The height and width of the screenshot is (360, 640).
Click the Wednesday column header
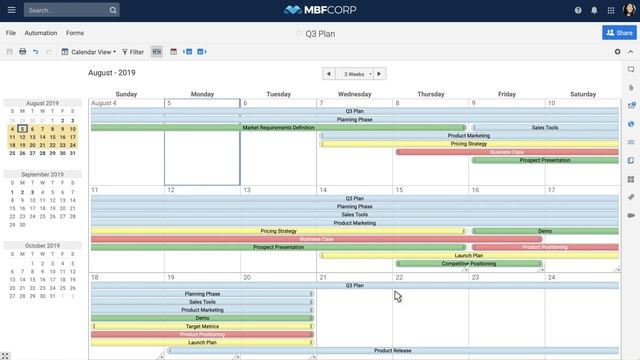click(354, 94)
